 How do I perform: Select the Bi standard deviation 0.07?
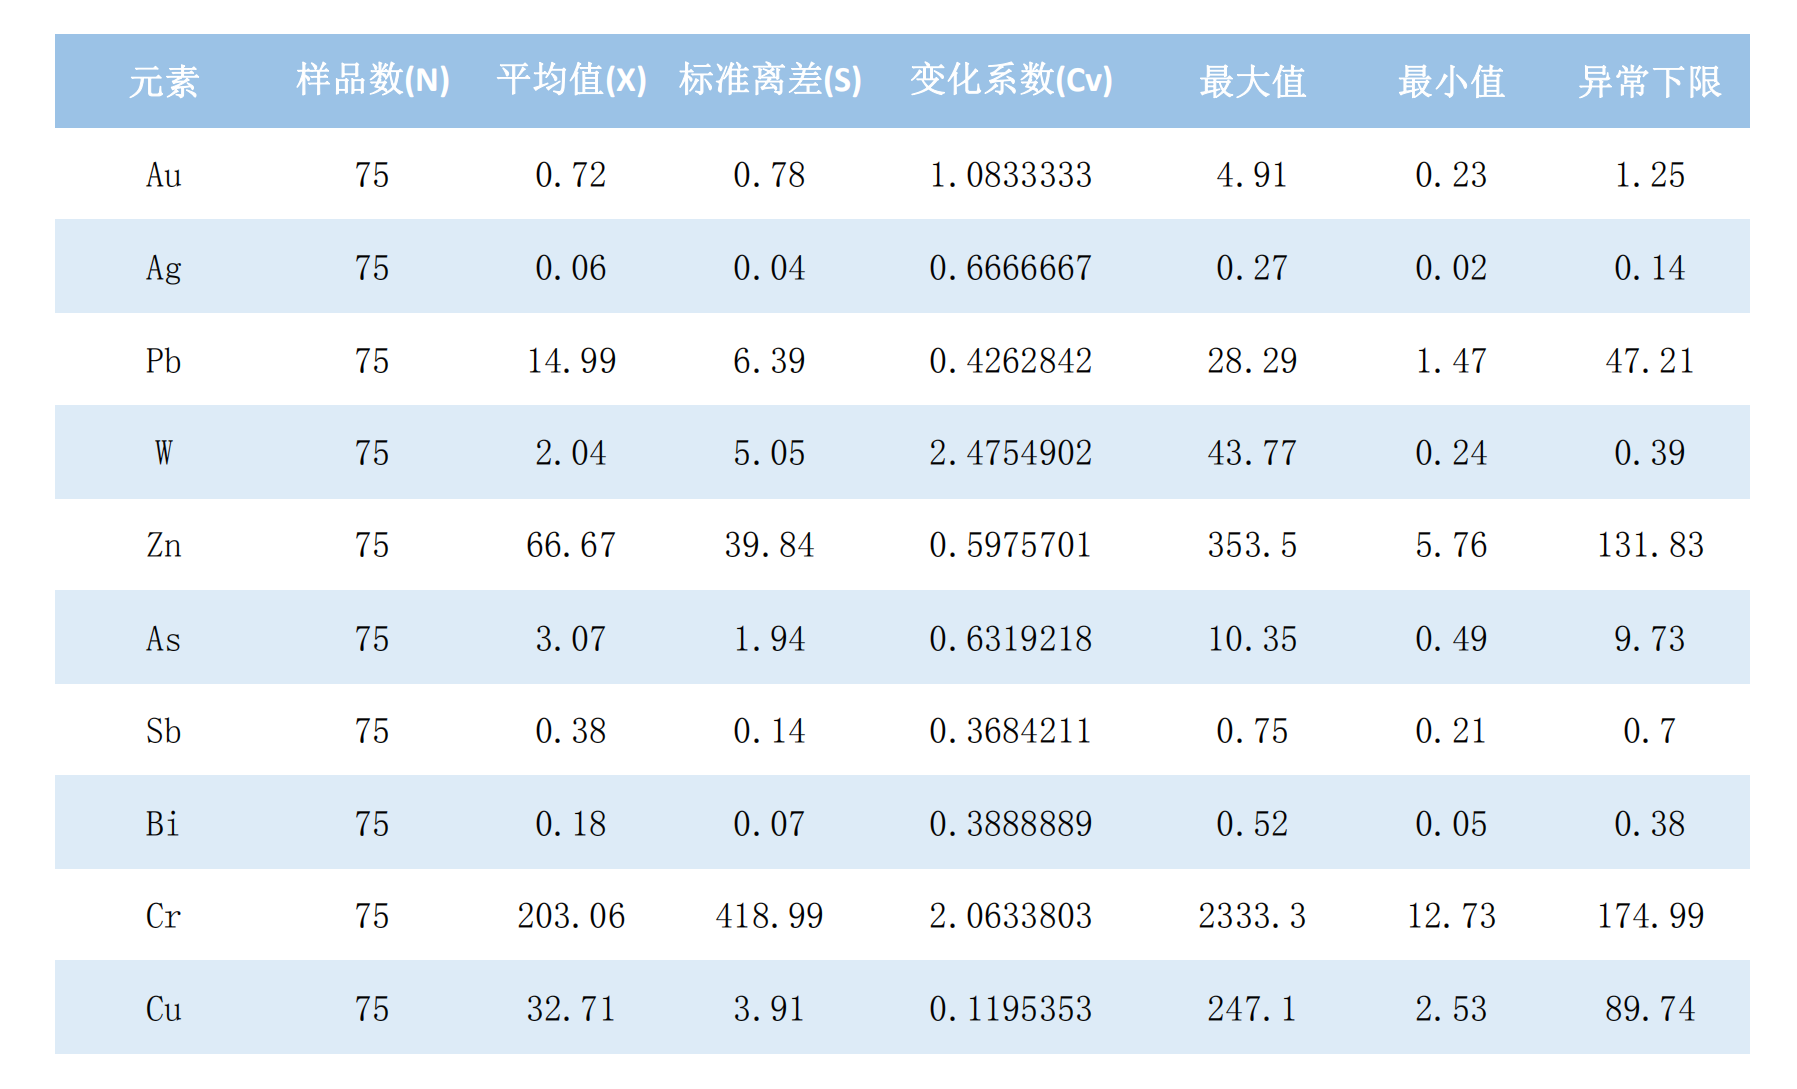click(x=769, y=824)
